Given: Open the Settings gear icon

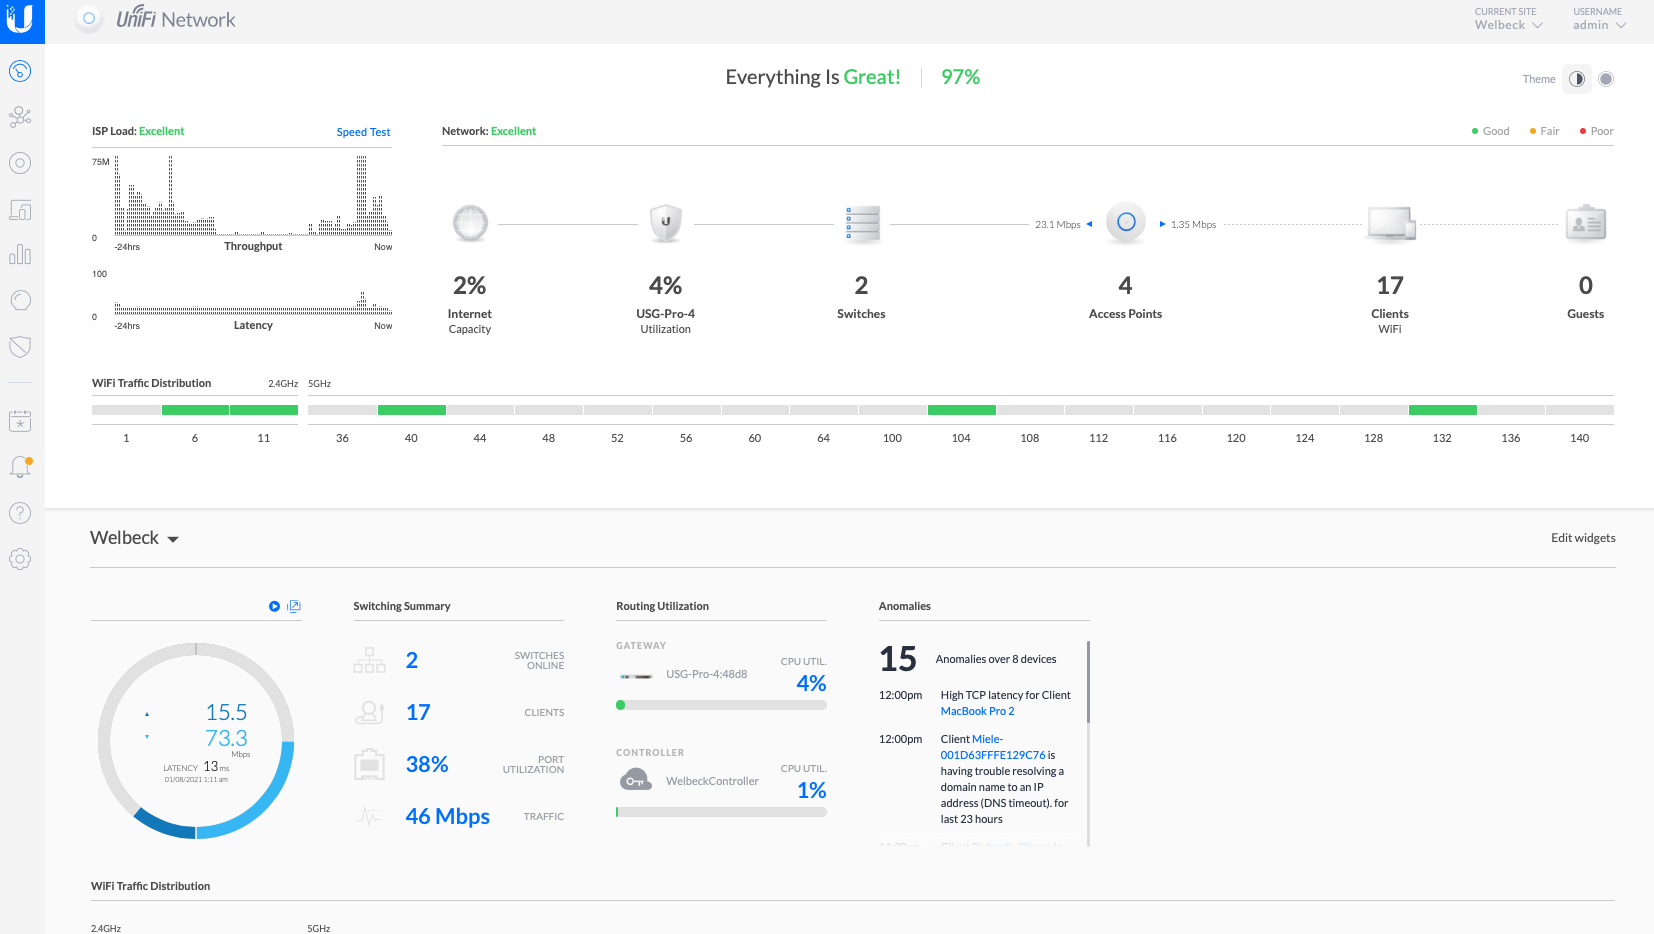Looking at the screenshot, I should [20, 559].
